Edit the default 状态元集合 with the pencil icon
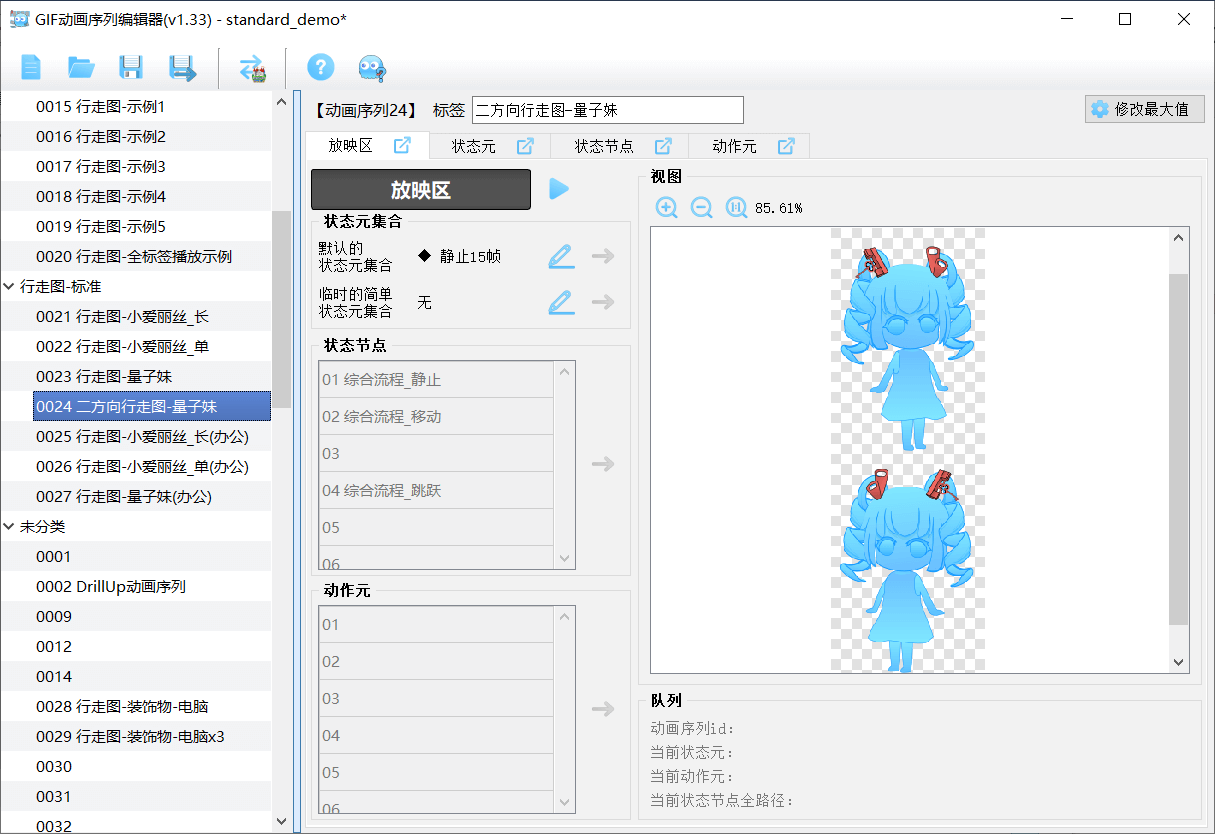Screen dimensions: 1215x834 pyautogui.click(x=562, y=257)
